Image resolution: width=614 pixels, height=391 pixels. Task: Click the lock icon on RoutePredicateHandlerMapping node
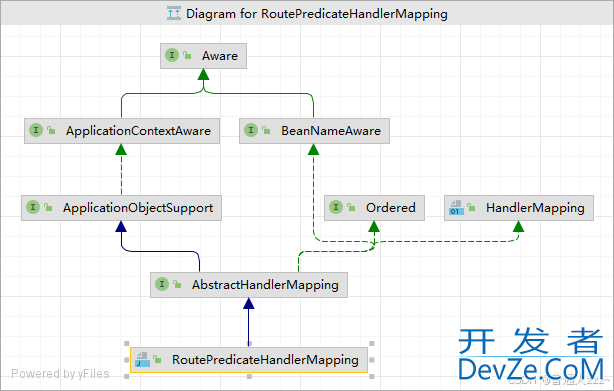pos(157,359)
